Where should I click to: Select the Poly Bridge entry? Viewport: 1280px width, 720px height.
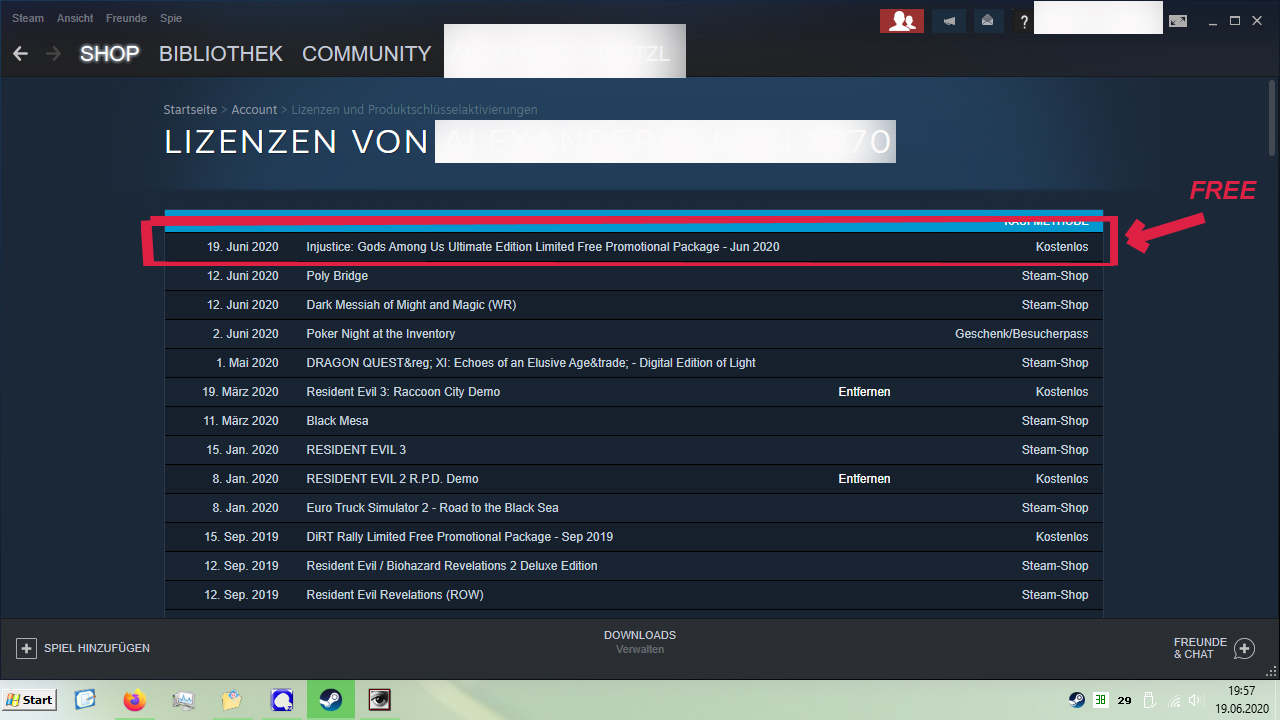pos(337,276)
